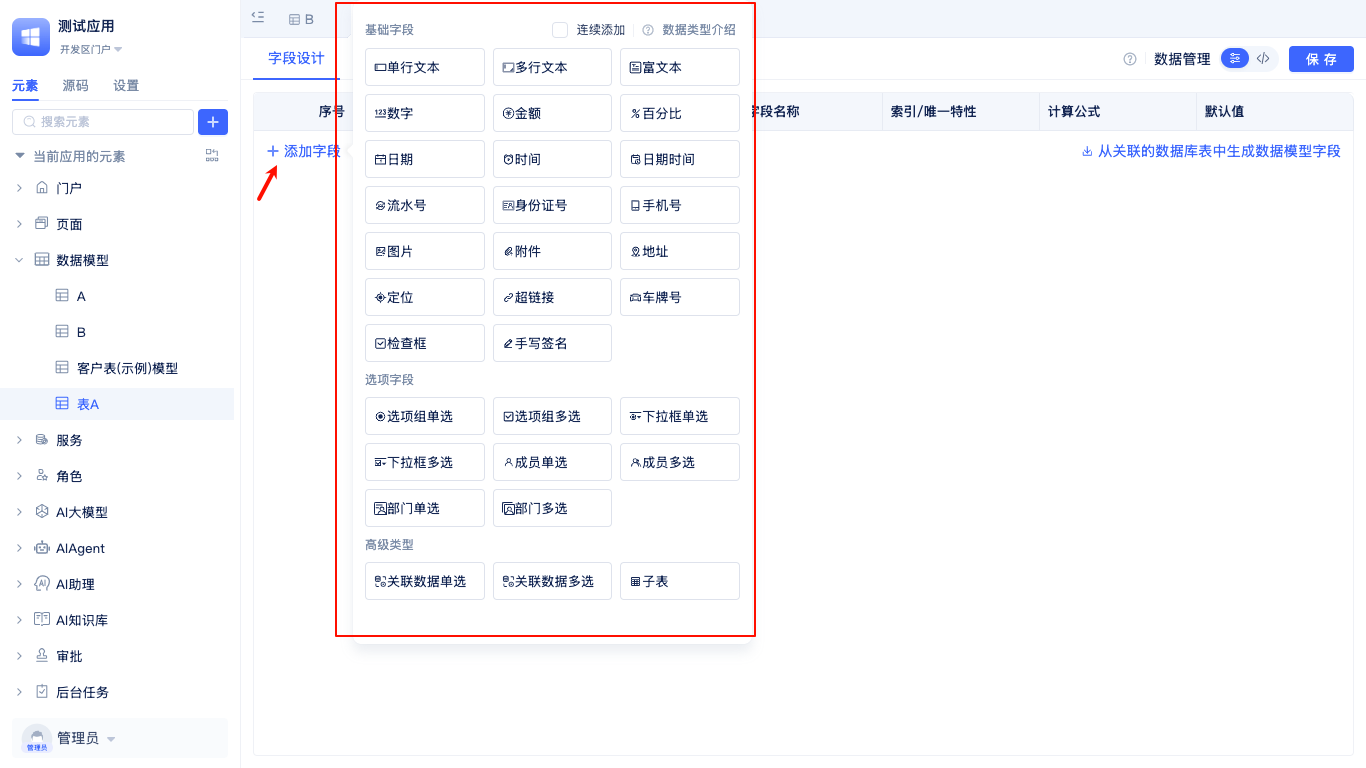The width and height of the screenshot is (1366, 768).
Task: Choose the 成员单选 field type
Action: point(552,462)
